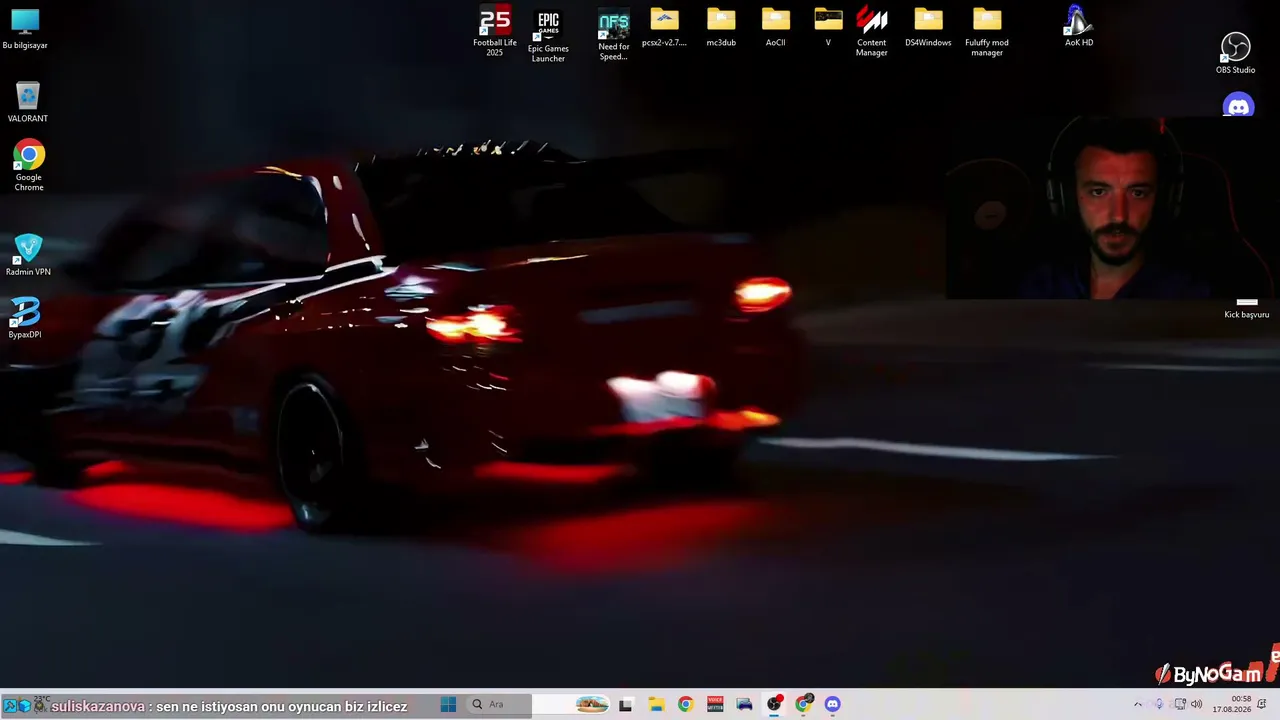Select the Radmin VPN desktop shortcut

click(x=28, y=255)
